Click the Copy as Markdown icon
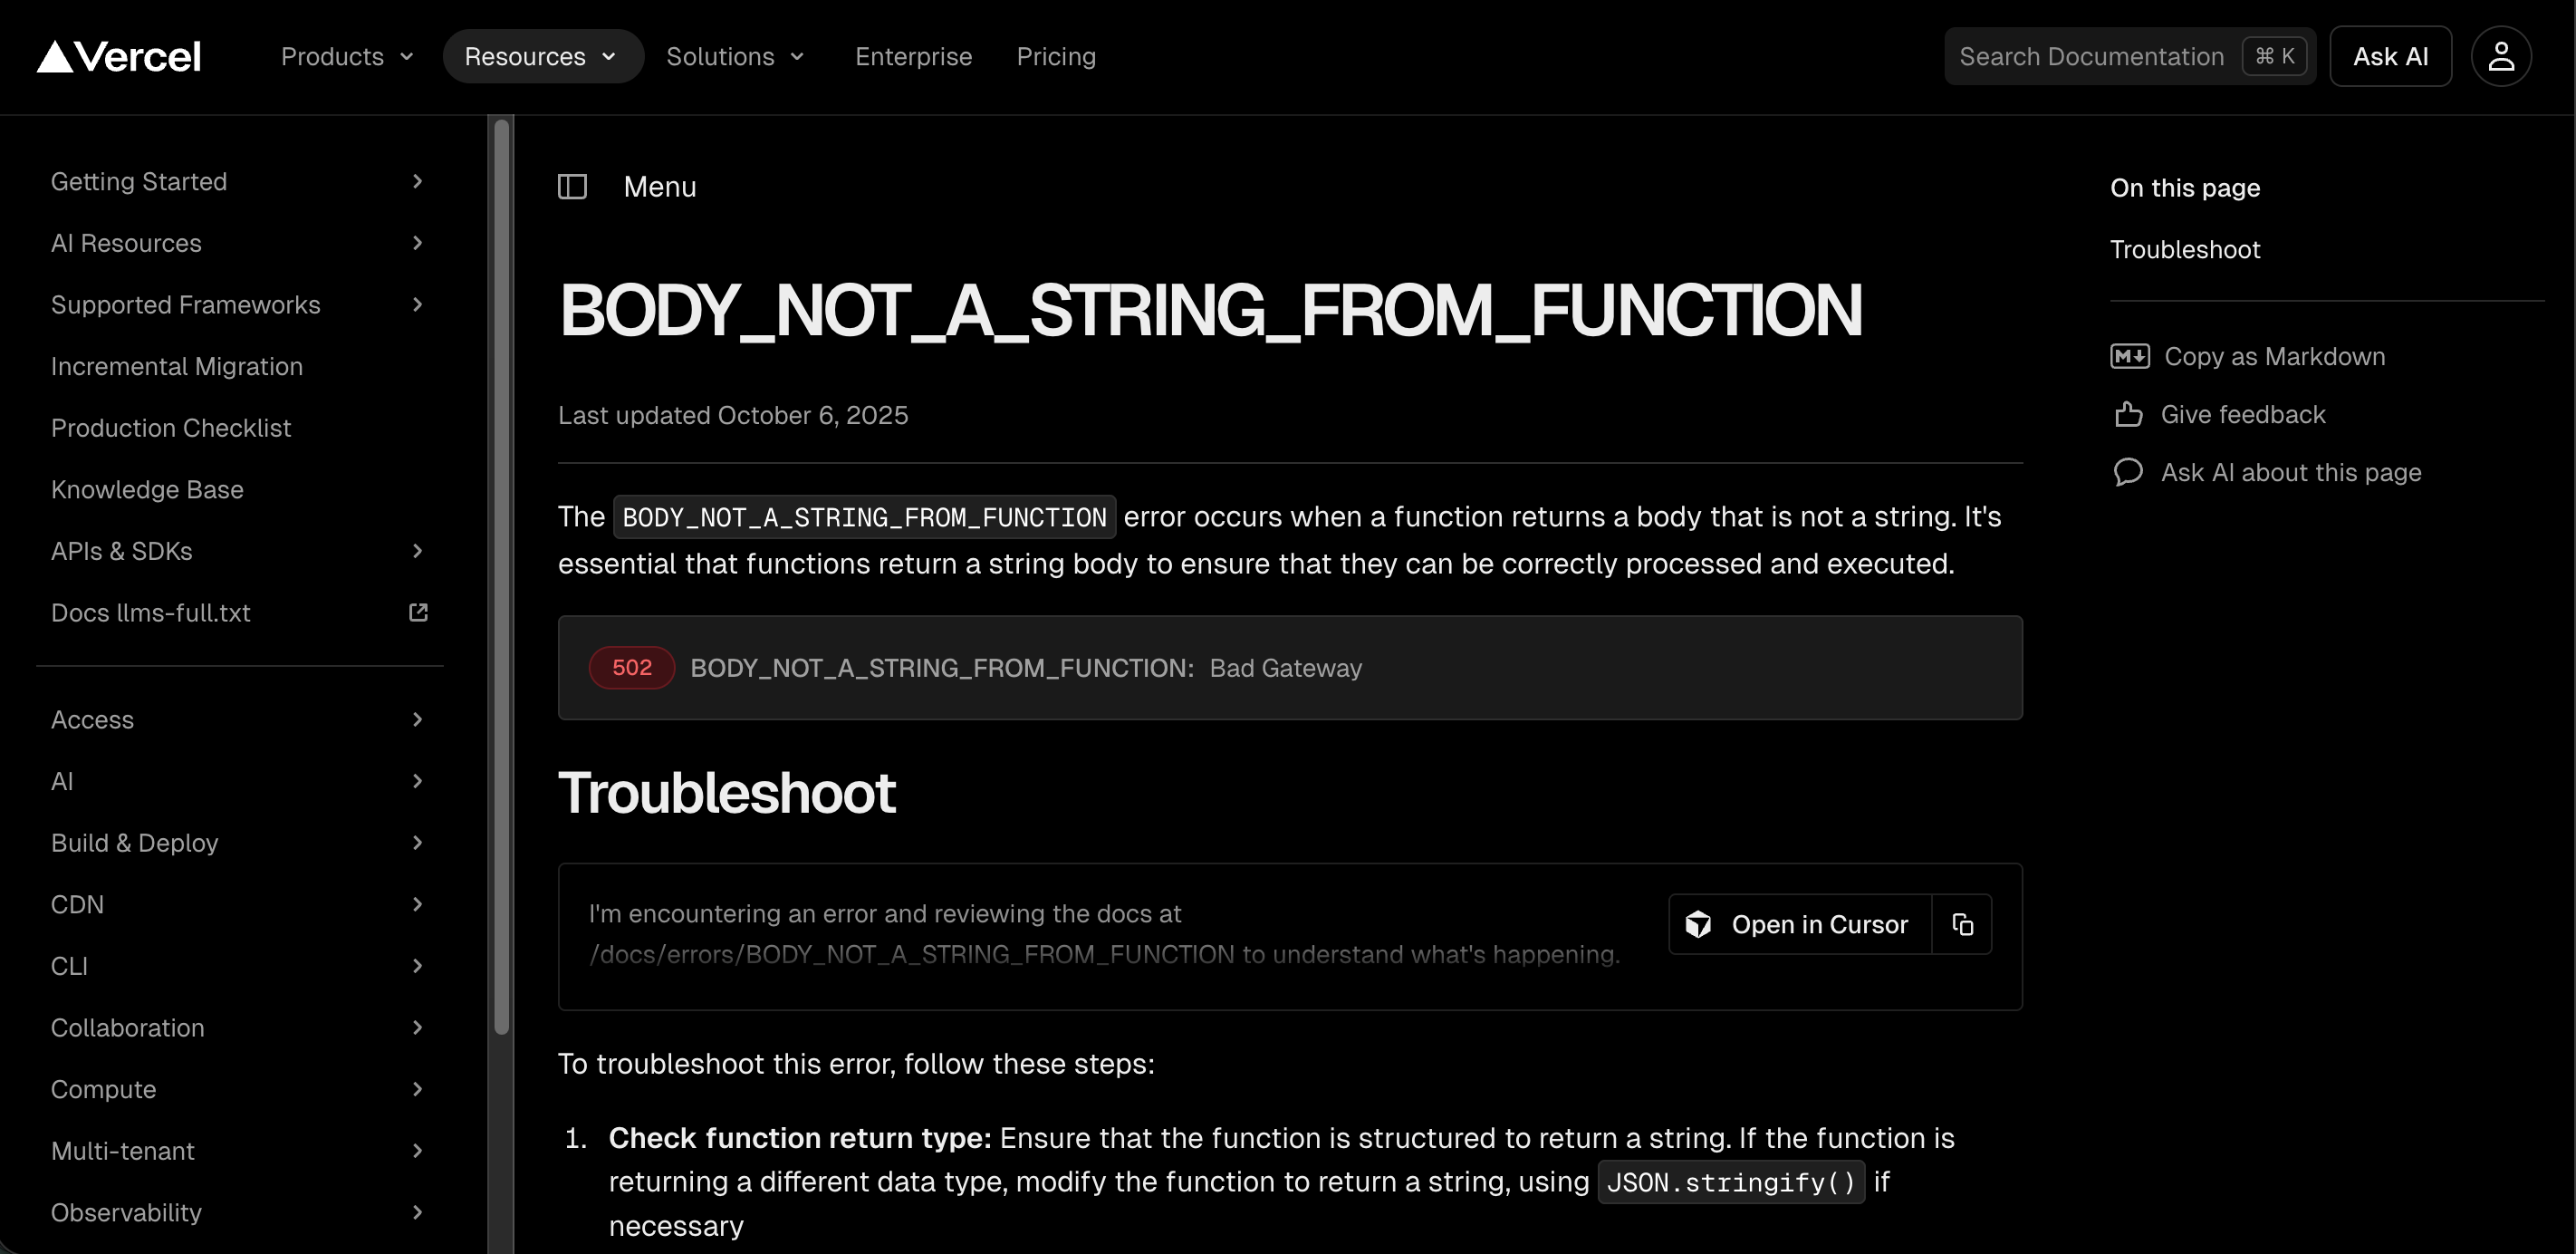Image resolution: width=2576 pixels, height=1254 pixels. coord(2131,356)
